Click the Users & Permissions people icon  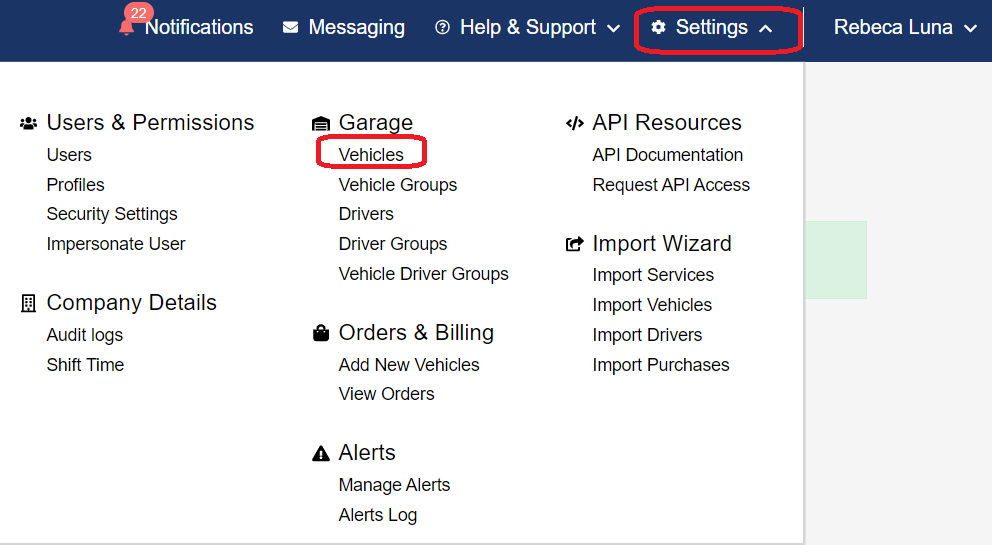28,123
